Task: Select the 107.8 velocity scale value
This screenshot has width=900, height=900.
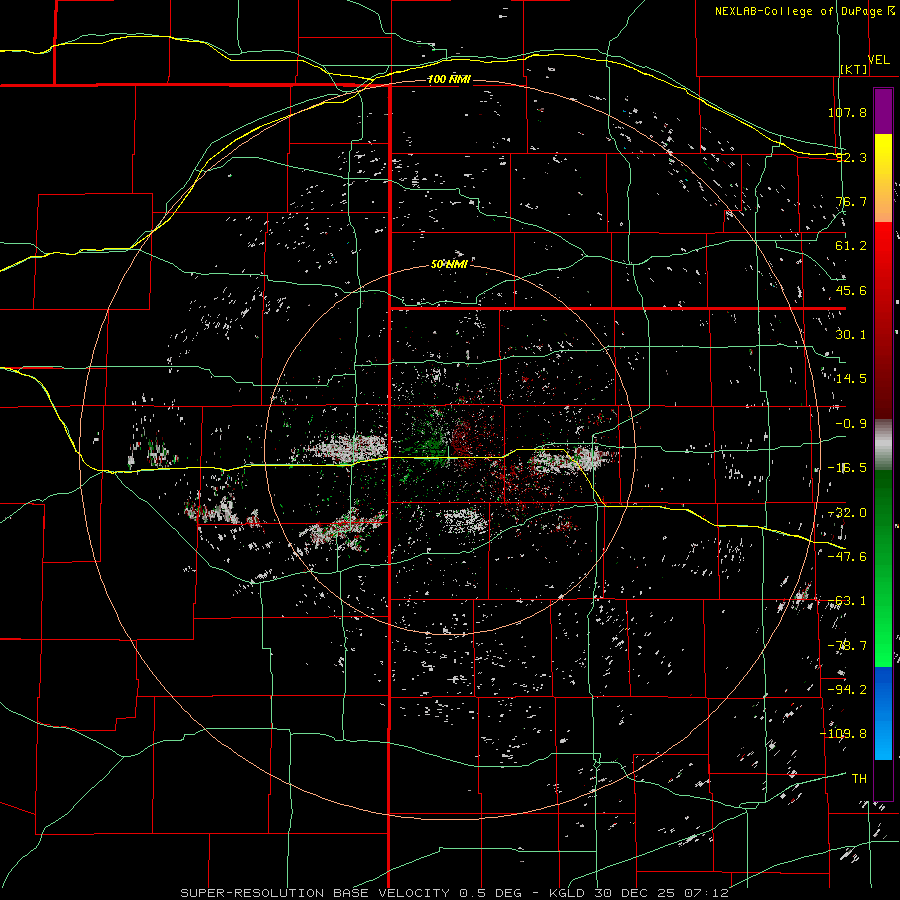Action: click(847, 112)
